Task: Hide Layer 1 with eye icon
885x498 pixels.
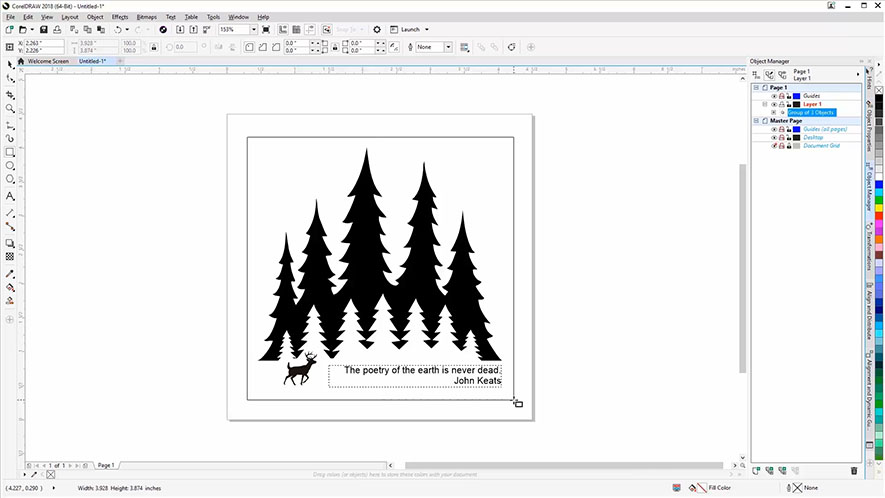Action: (x=774, y=104)
